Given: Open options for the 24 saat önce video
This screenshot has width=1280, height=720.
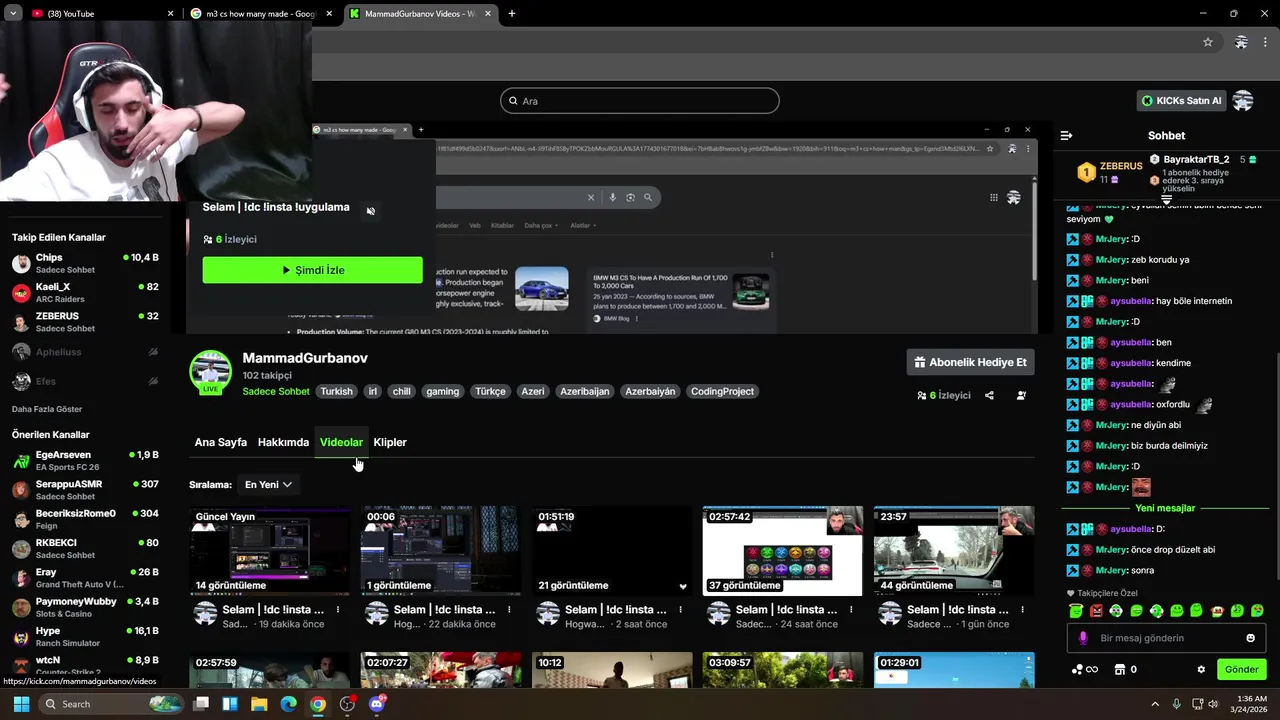Looking at the screenshot, I should pos(851,609).
